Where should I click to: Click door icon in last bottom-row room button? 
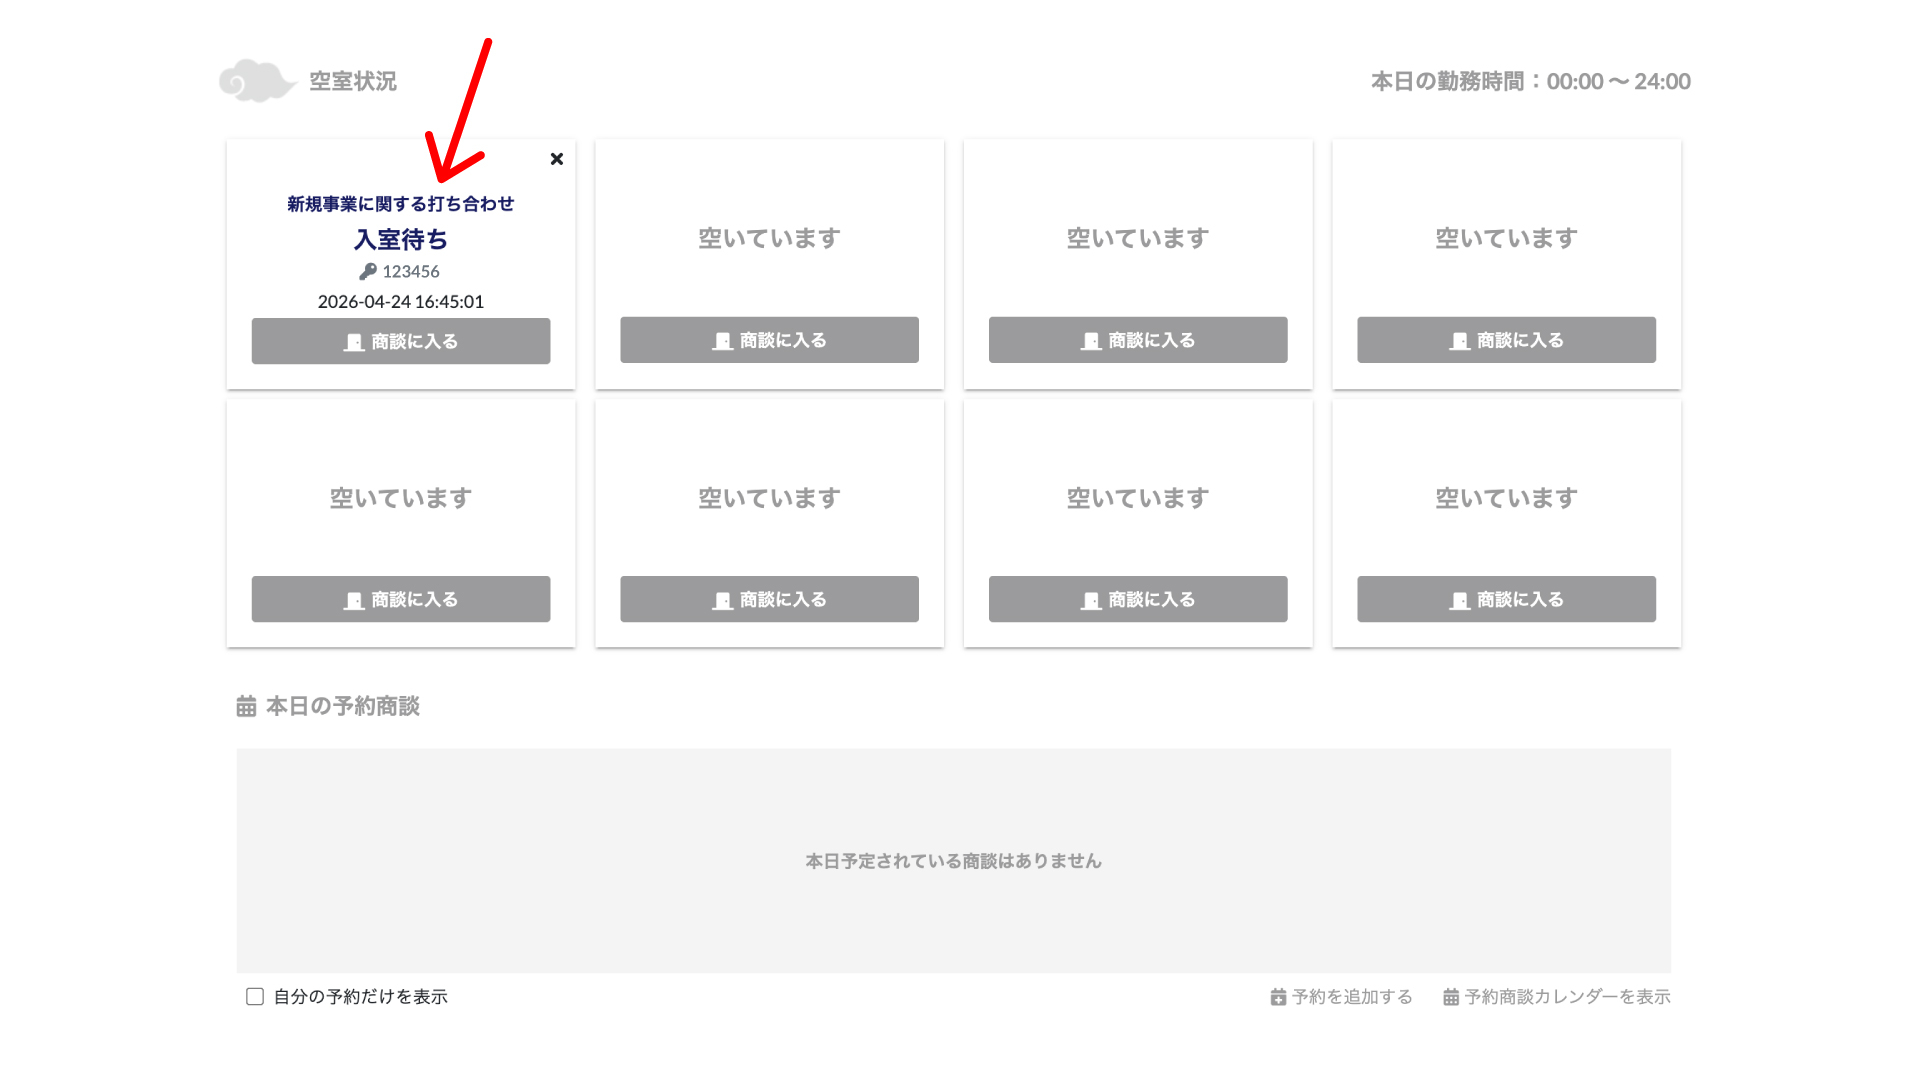tap(1459, 600)
